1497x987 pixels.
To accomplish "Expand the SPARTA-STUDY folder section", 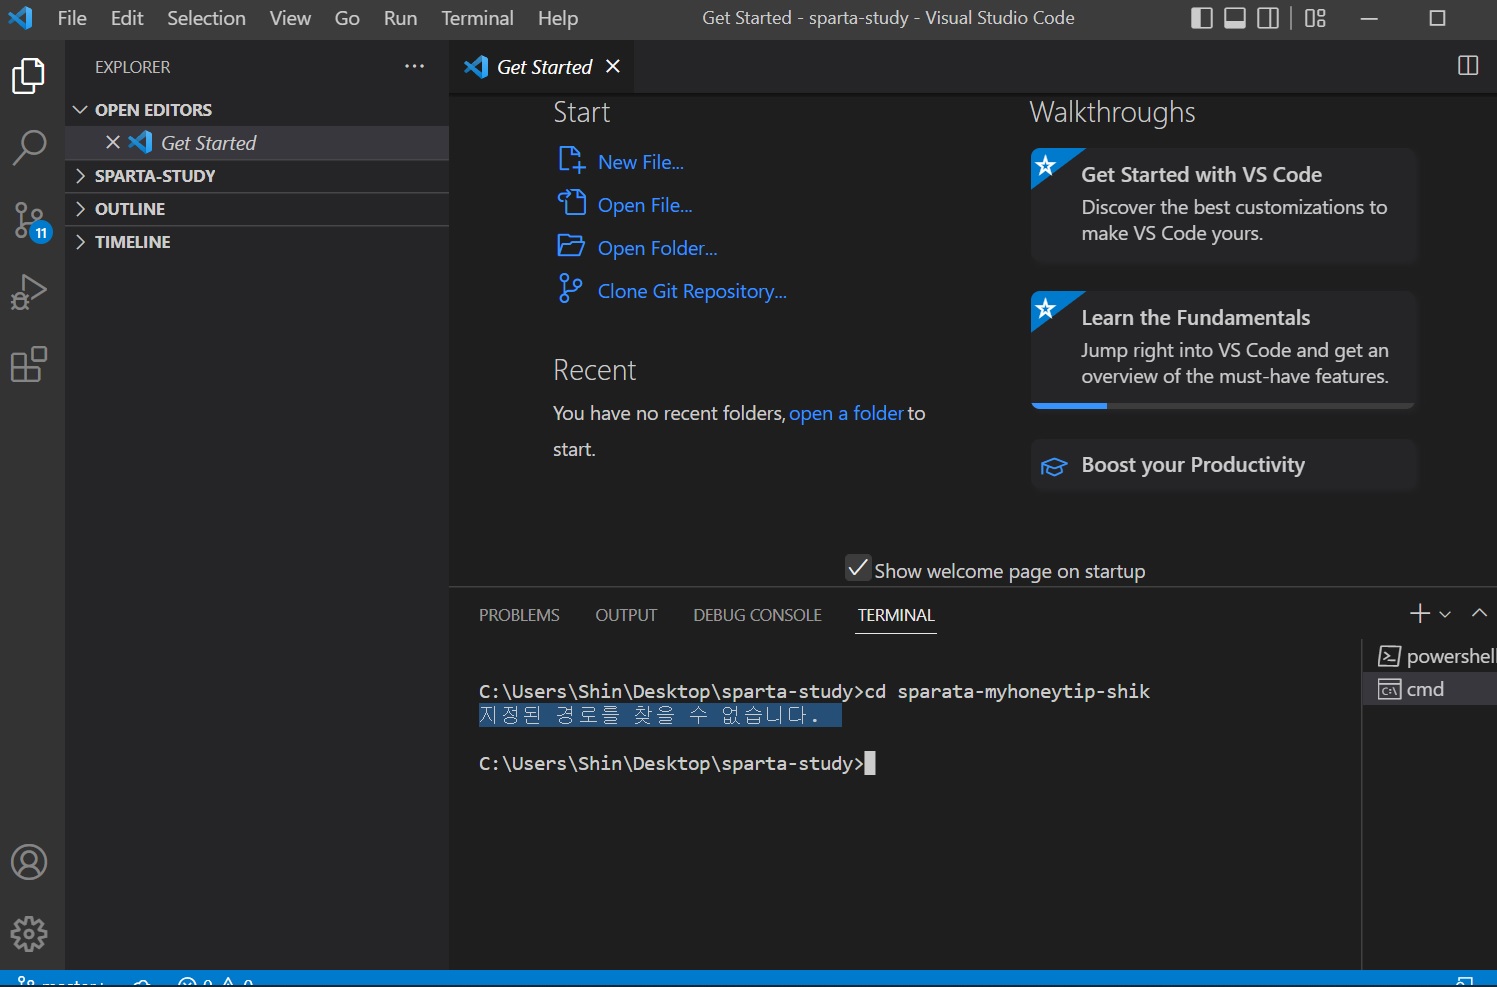I will tap(257, 176).
